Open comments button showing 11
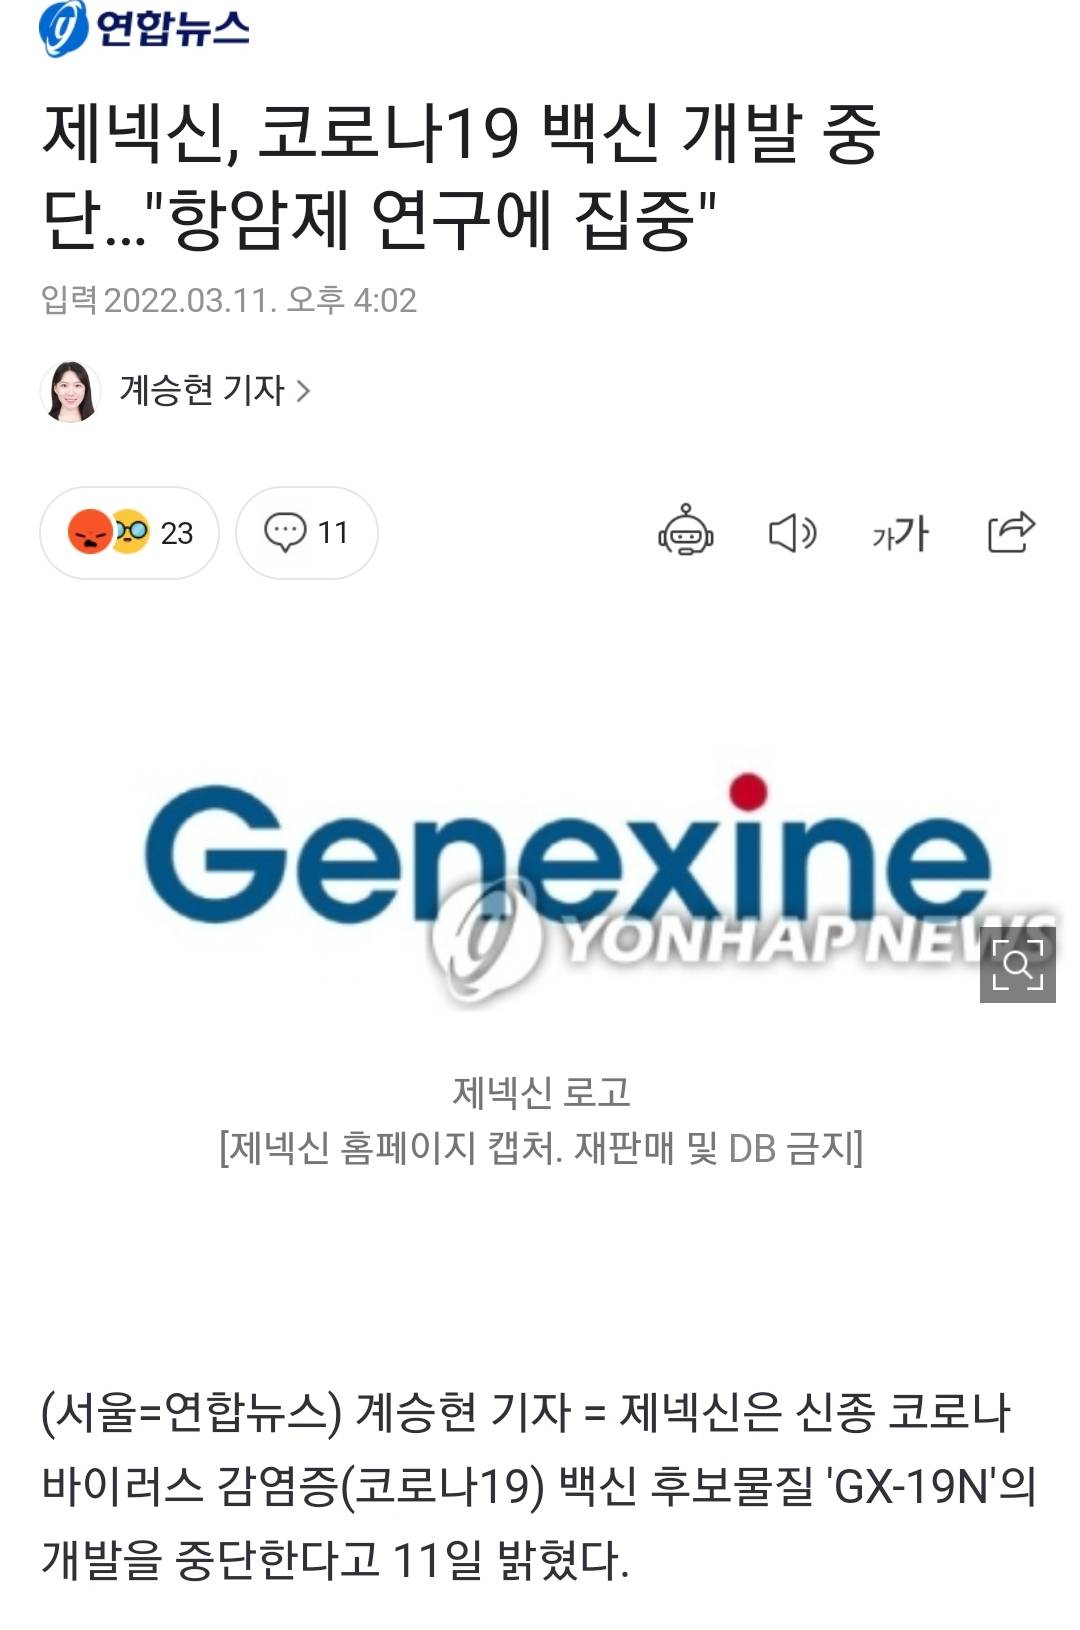 pyautogui.click(x=307, y=533)
